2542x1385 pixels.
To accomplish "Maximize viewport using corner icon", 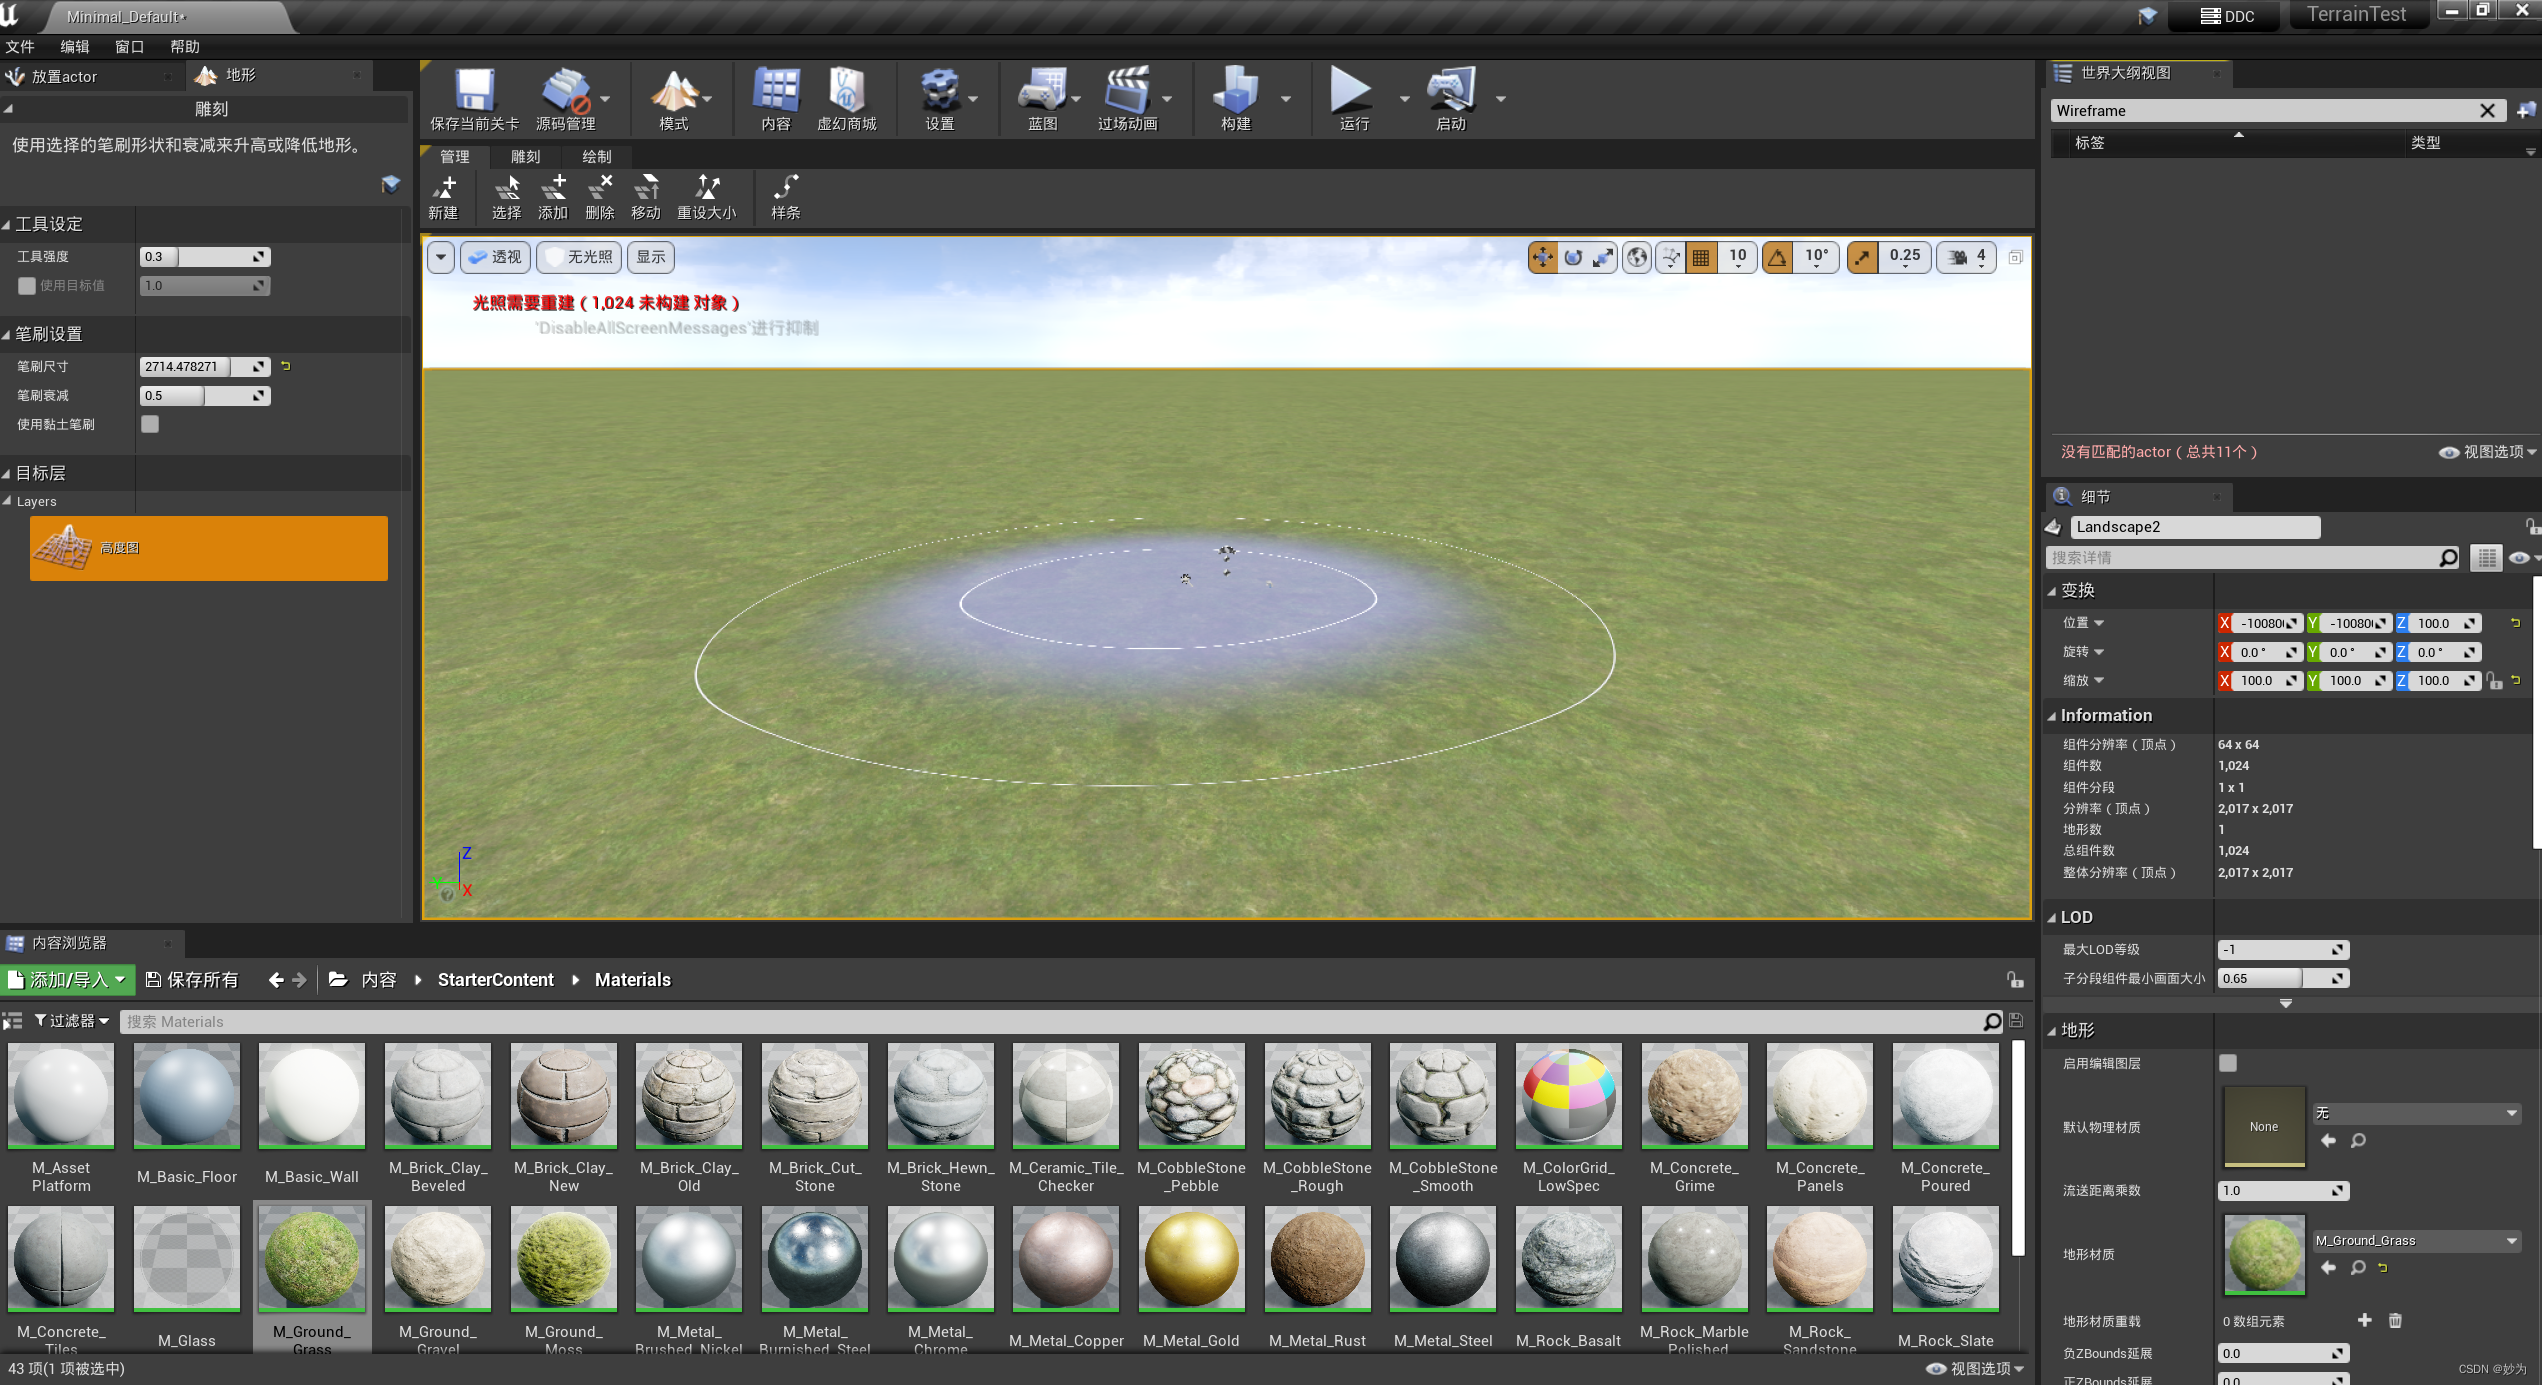I will pos(2016,258).
